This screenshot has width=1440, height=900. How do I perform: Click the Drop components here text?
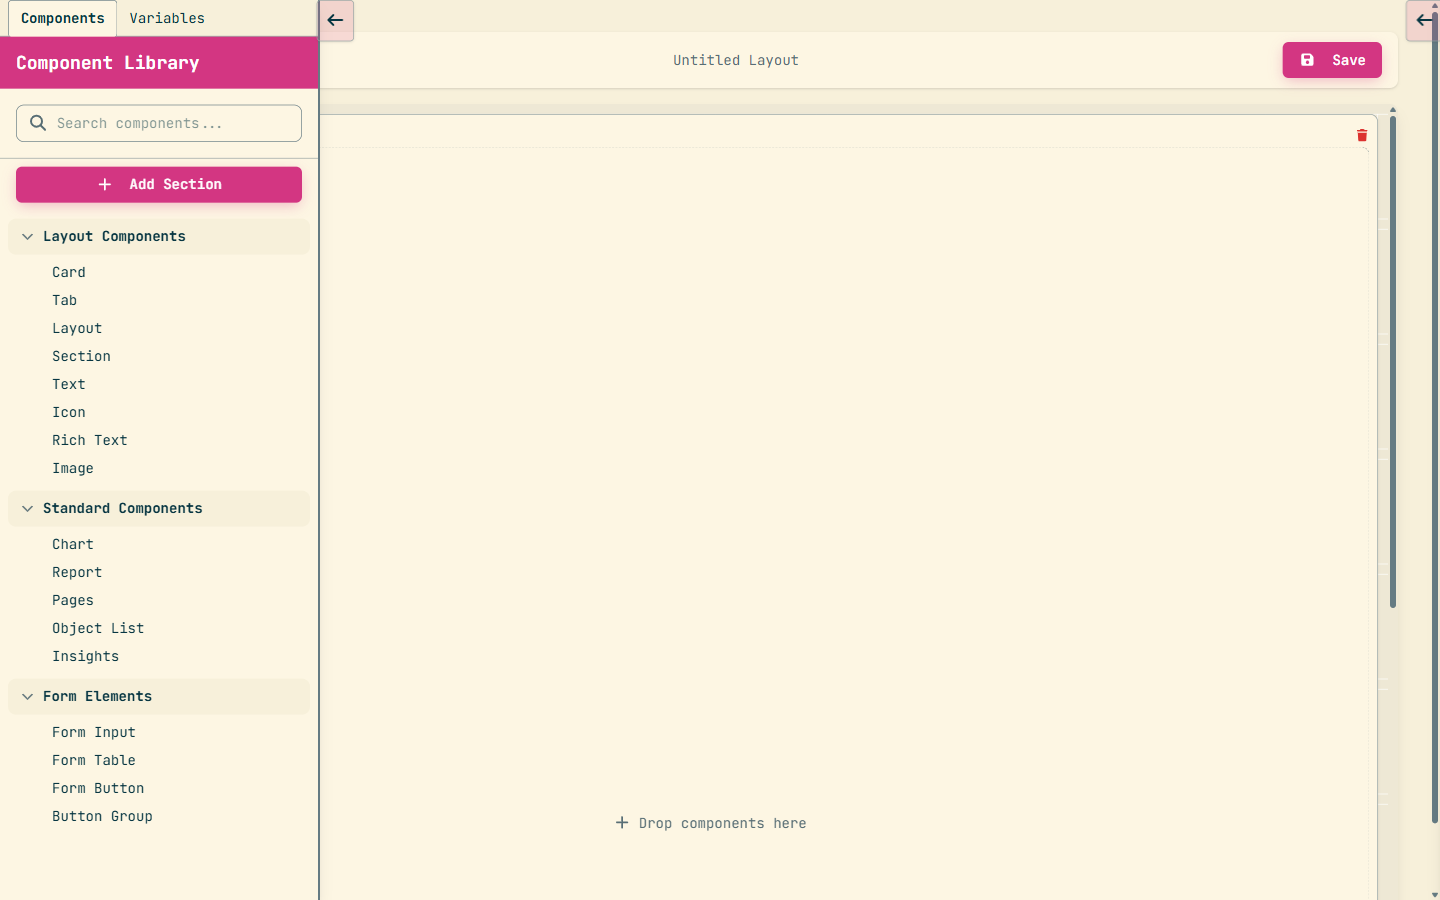(x=722, y=823)
